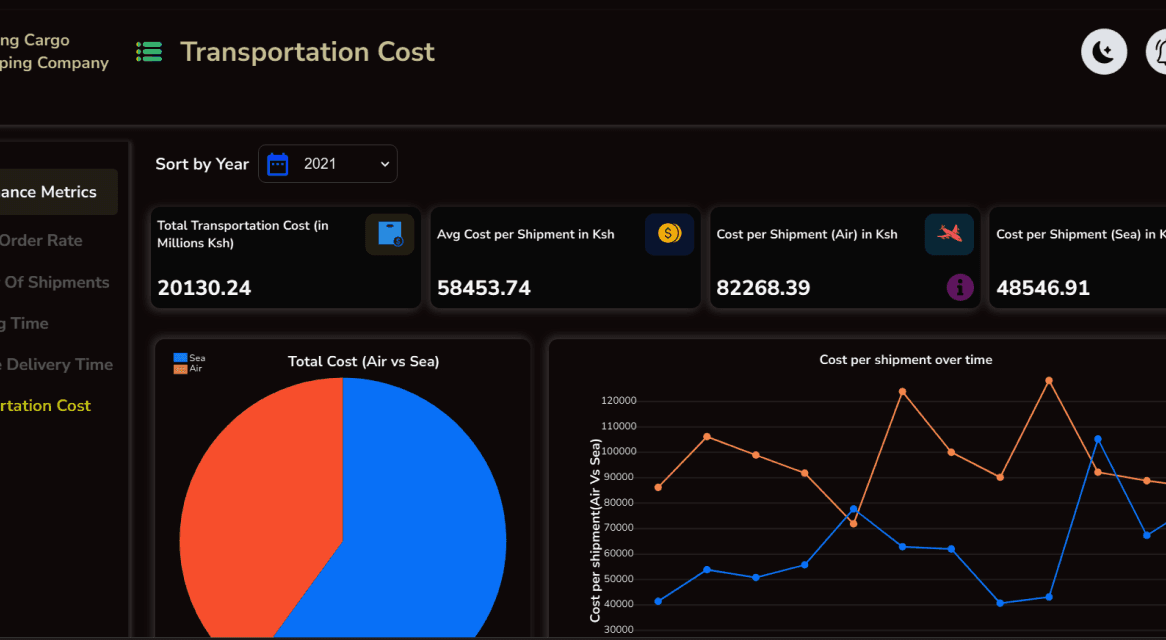This screenshot has width=1166, height=640.
Task: Open the notifications bell icon
Action: pyautogui.click(x=1157, y=52)
